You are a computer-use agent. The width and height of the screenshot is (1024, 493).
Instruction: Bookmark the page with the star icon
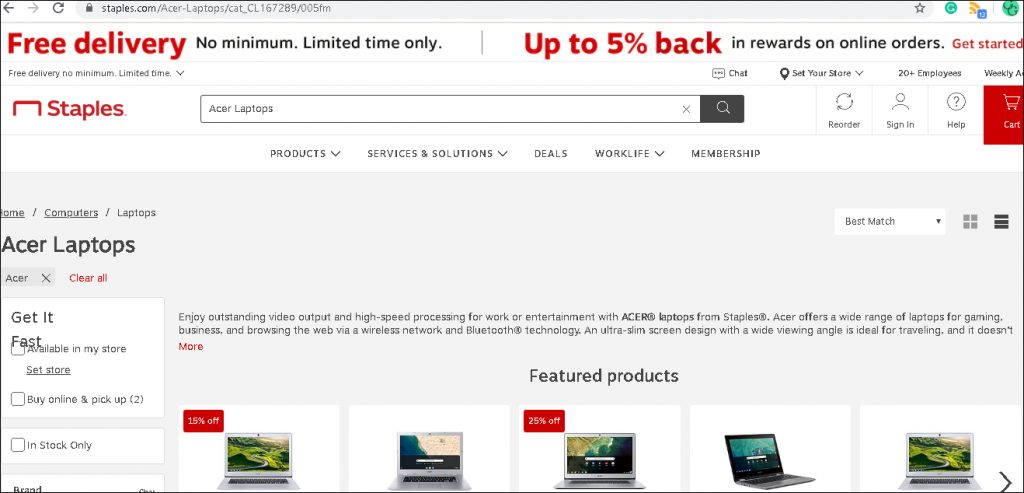(x=920, y=8)
